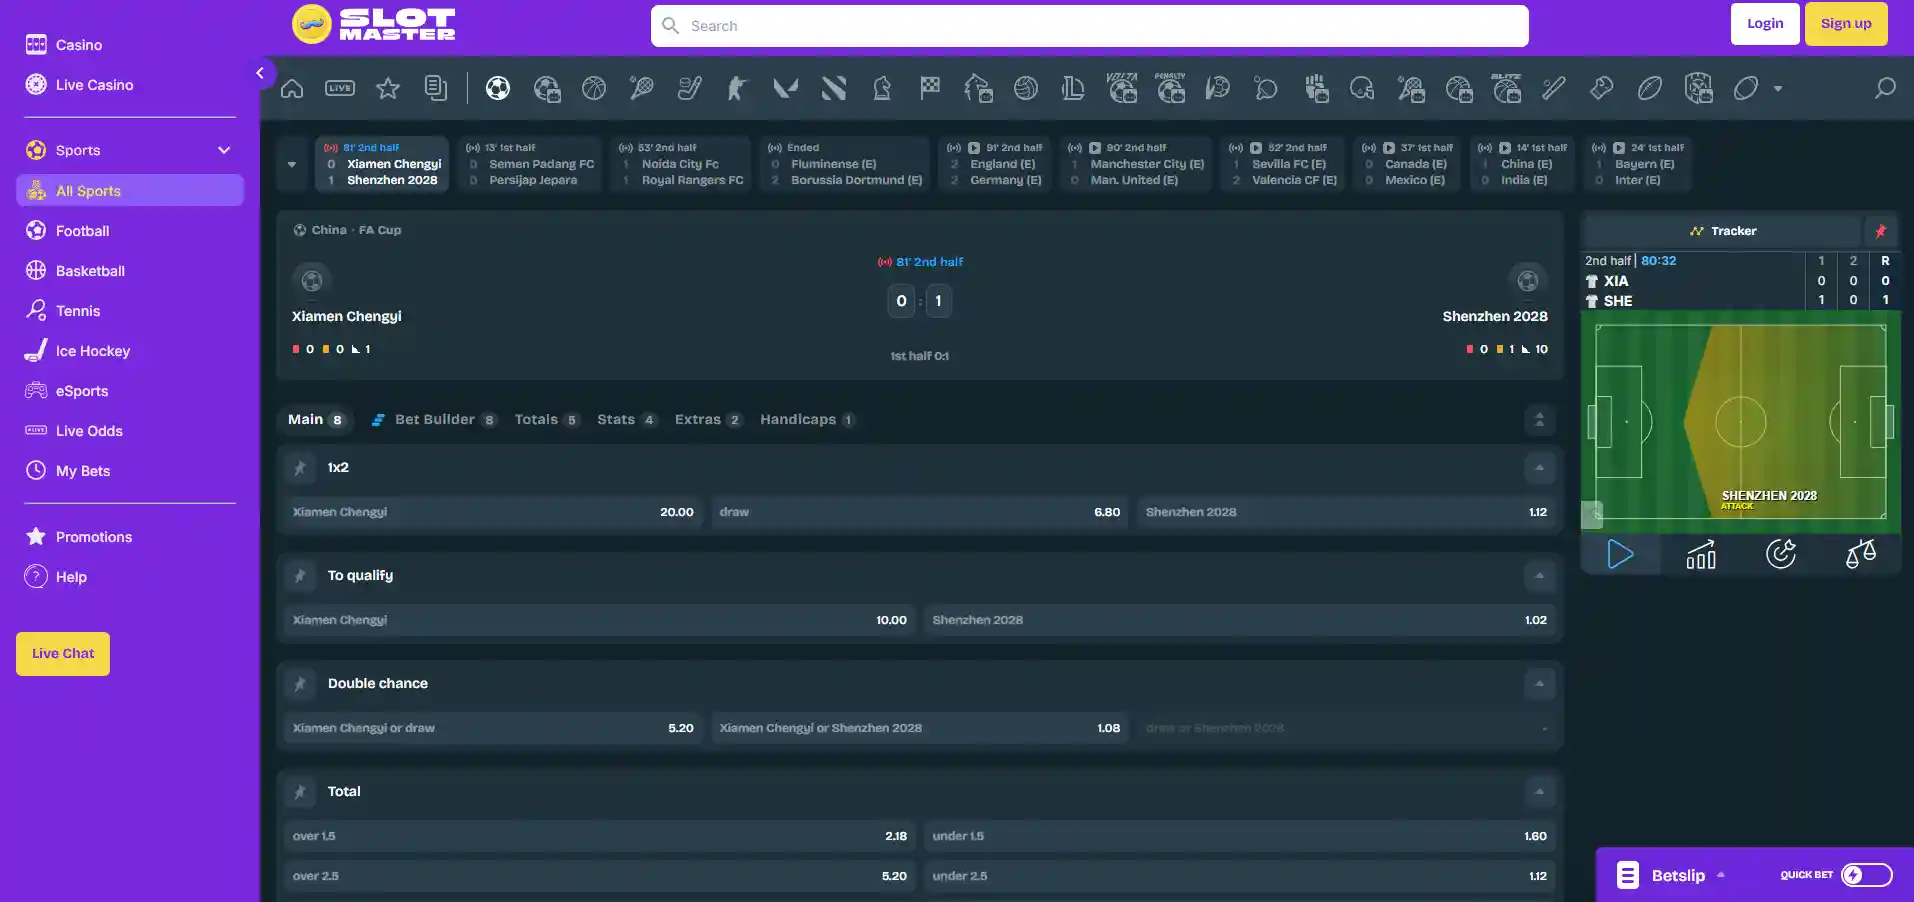Screen dimensions: 1914x902
Task: Open Live Chat
Action: [x=63, y=654]
